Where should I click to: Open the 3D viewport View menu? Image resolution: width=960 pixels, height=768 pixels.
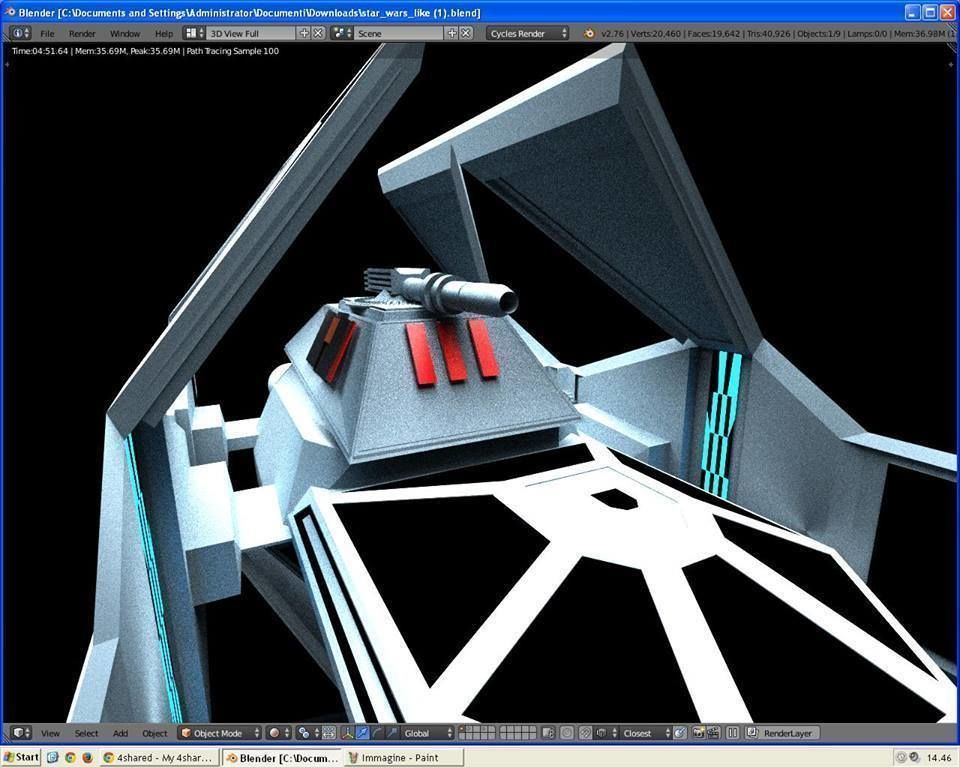50,733
